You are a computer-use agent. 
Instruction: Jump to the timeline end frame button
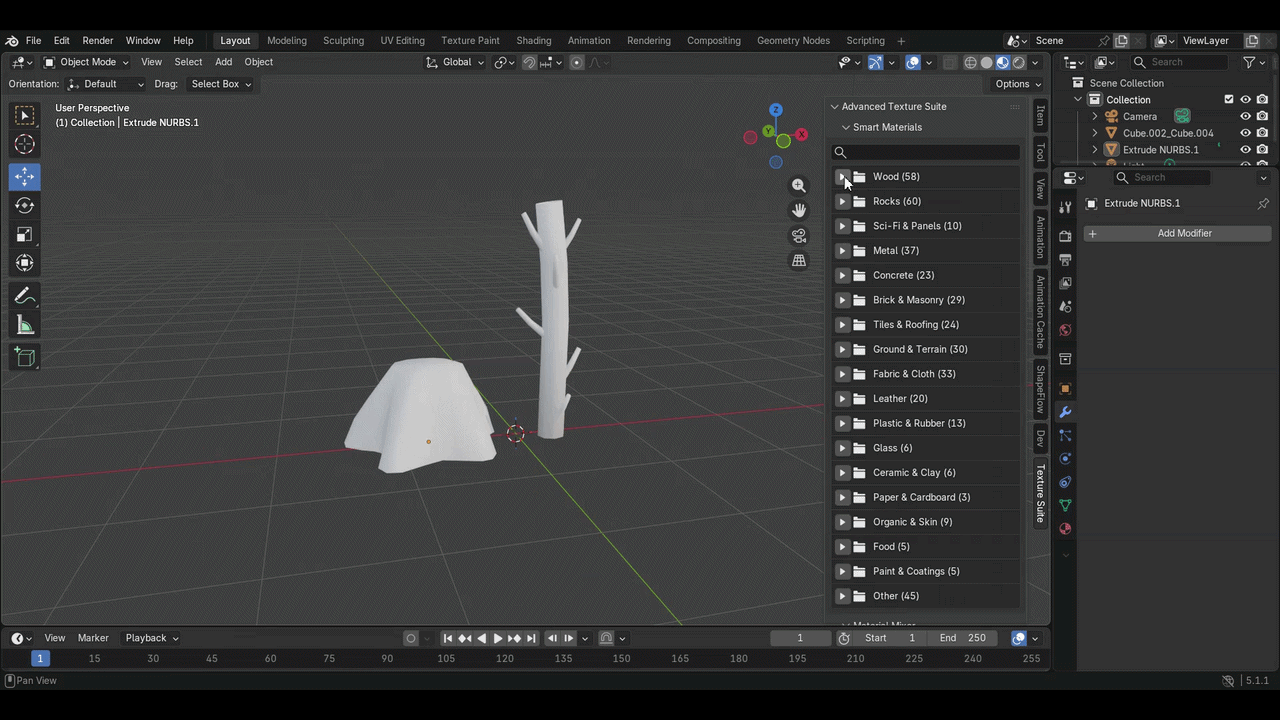[531, 638]
